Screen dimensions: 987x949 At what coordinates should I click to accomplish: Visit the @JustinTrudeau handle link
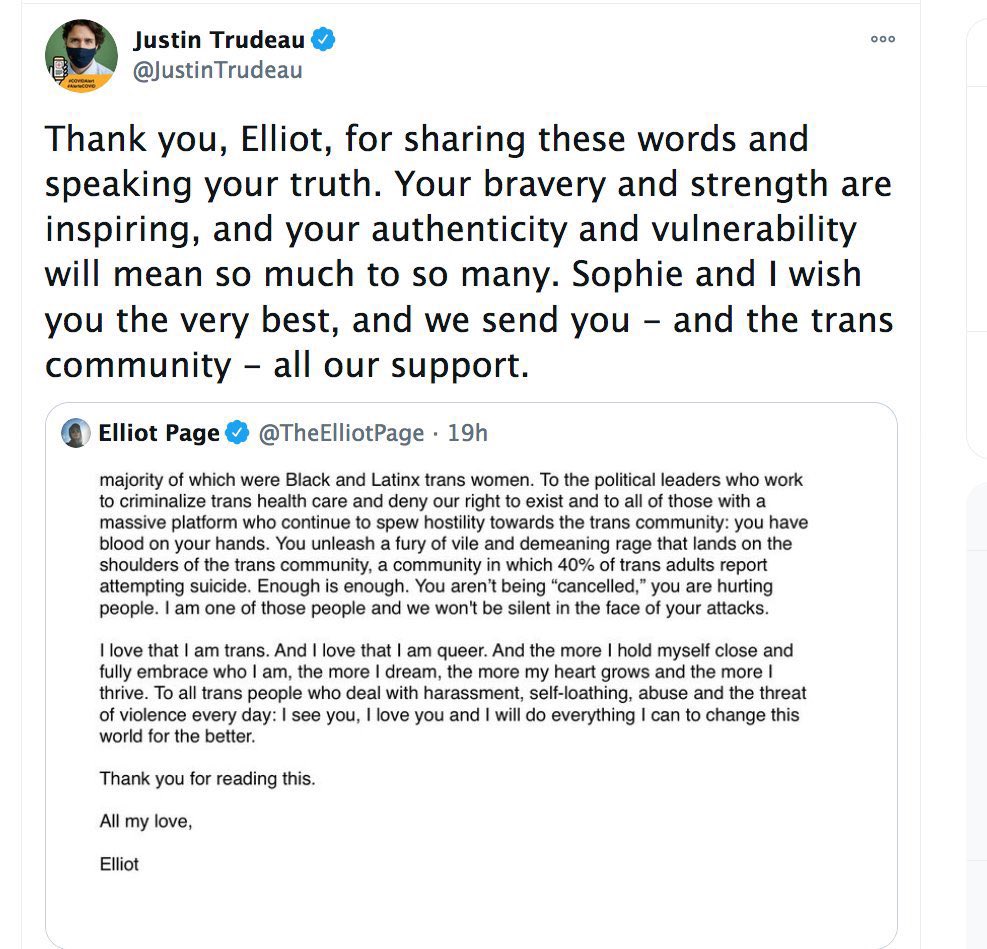(x=217, y=71)
